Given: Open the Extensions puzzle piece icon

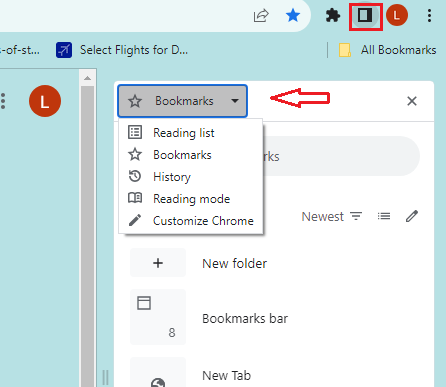Looking at the screenshot, I should (x=333, y=15).
